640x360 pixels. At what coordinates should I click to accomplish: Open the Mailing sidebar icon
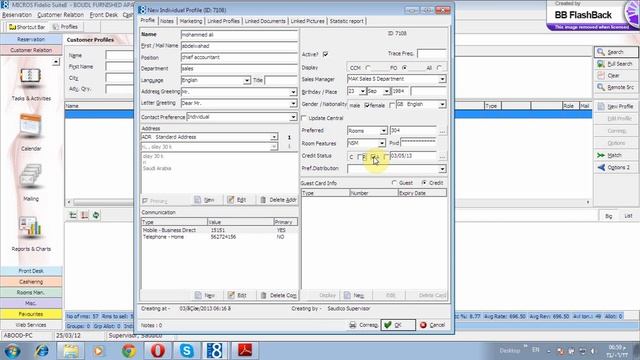[31, 182]
